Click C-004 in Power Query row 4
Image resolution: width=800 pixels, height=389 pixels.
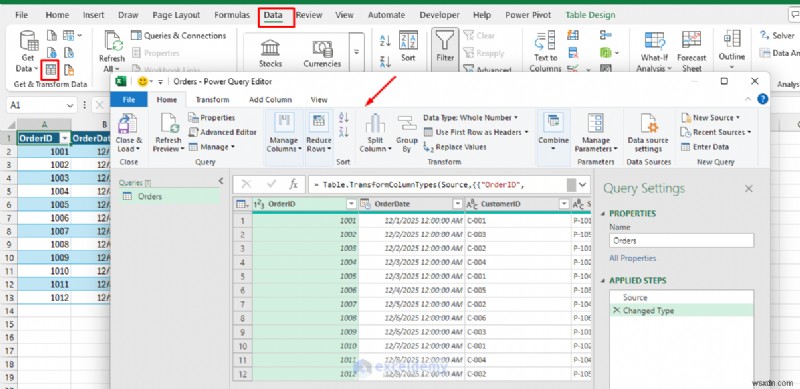[x=517, y=262]
